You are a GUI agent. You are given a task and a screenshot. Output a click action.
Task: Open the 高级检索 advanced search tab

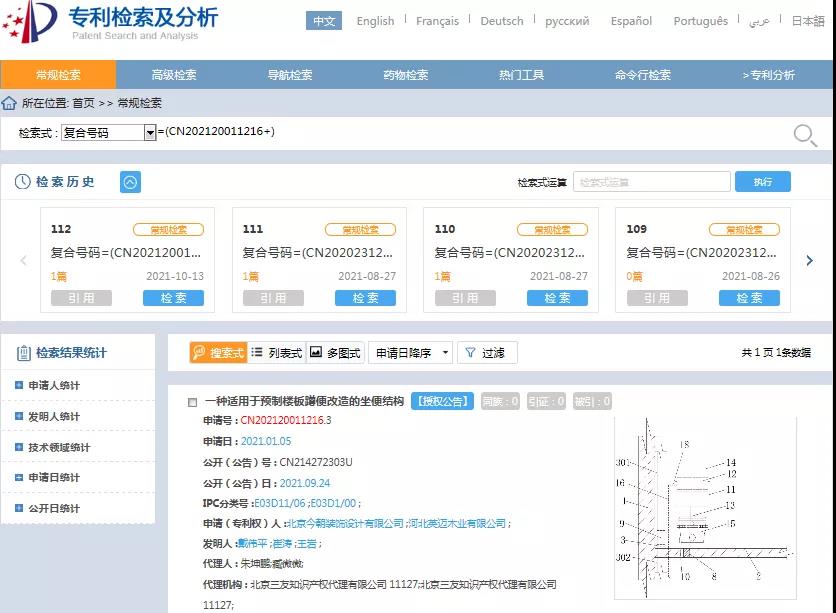pyautogui.click(x=174, y=75)
